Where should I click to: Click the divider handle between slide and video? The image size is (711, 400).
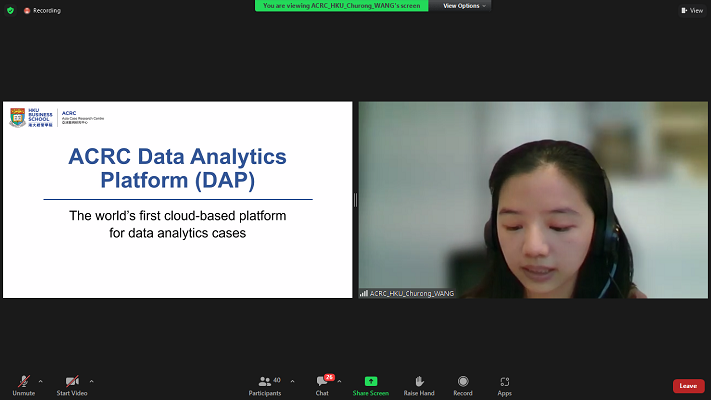(x=355, y=200)
